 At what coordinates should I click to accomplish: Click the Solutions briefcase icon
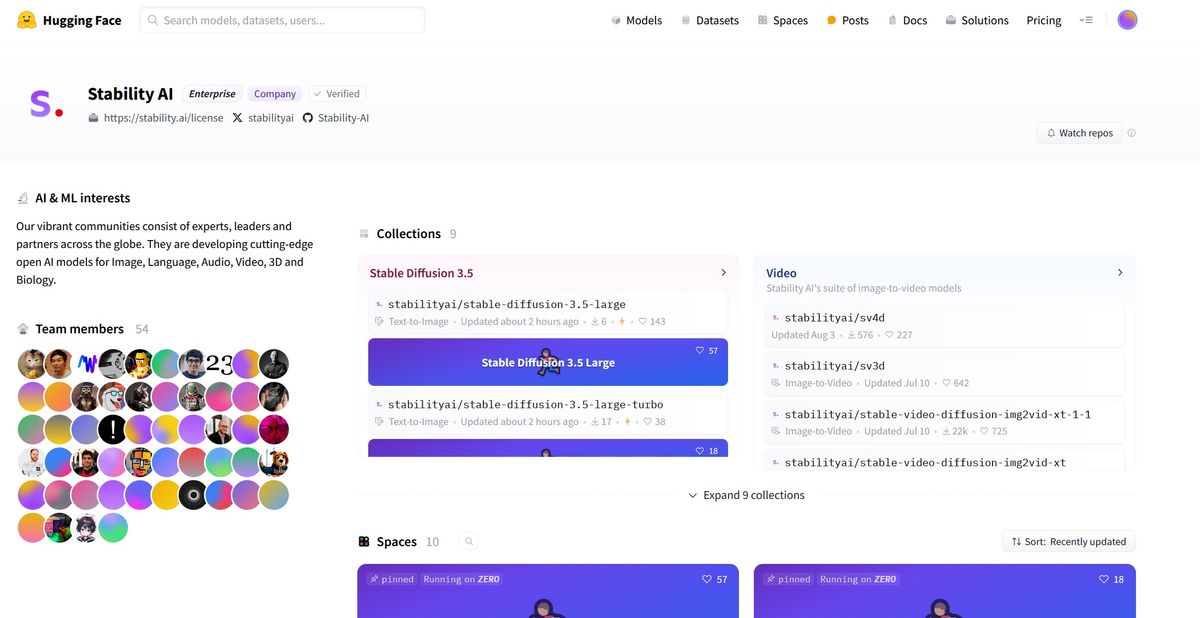pos(949,19)
